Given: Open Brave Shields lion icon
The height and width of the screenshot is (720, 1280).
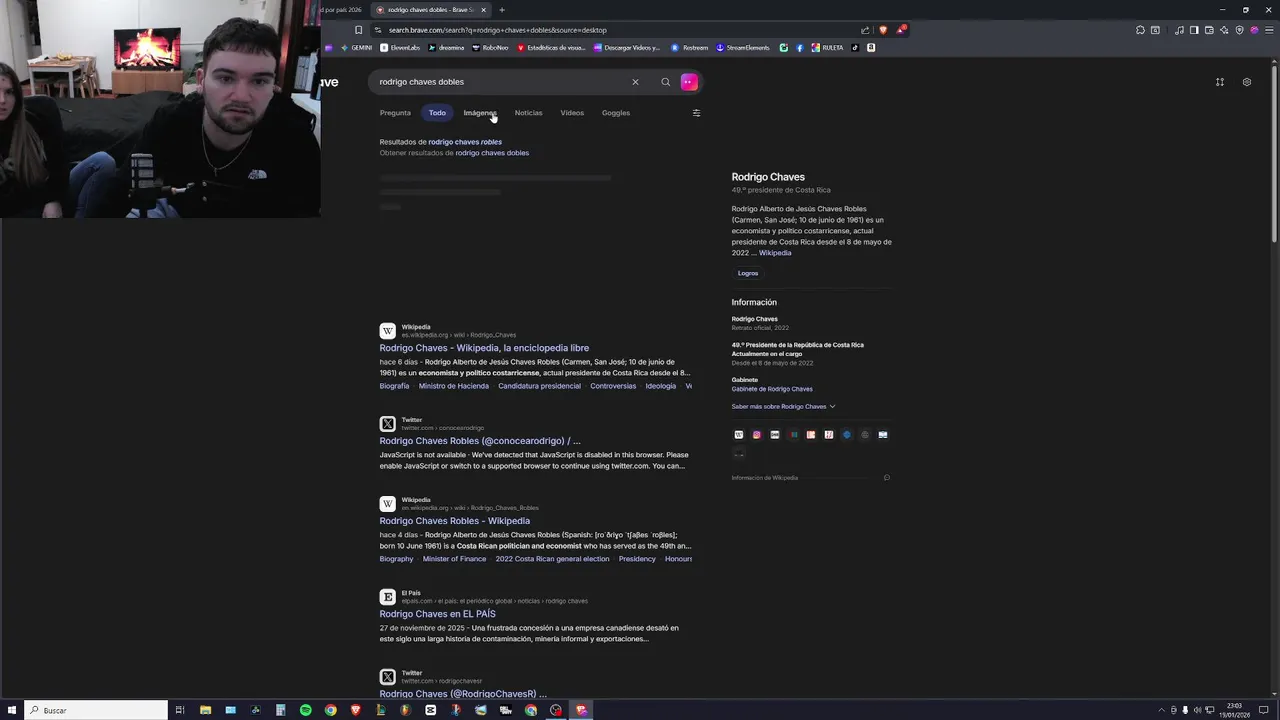Looking at the screenshot, I should 883,30.
